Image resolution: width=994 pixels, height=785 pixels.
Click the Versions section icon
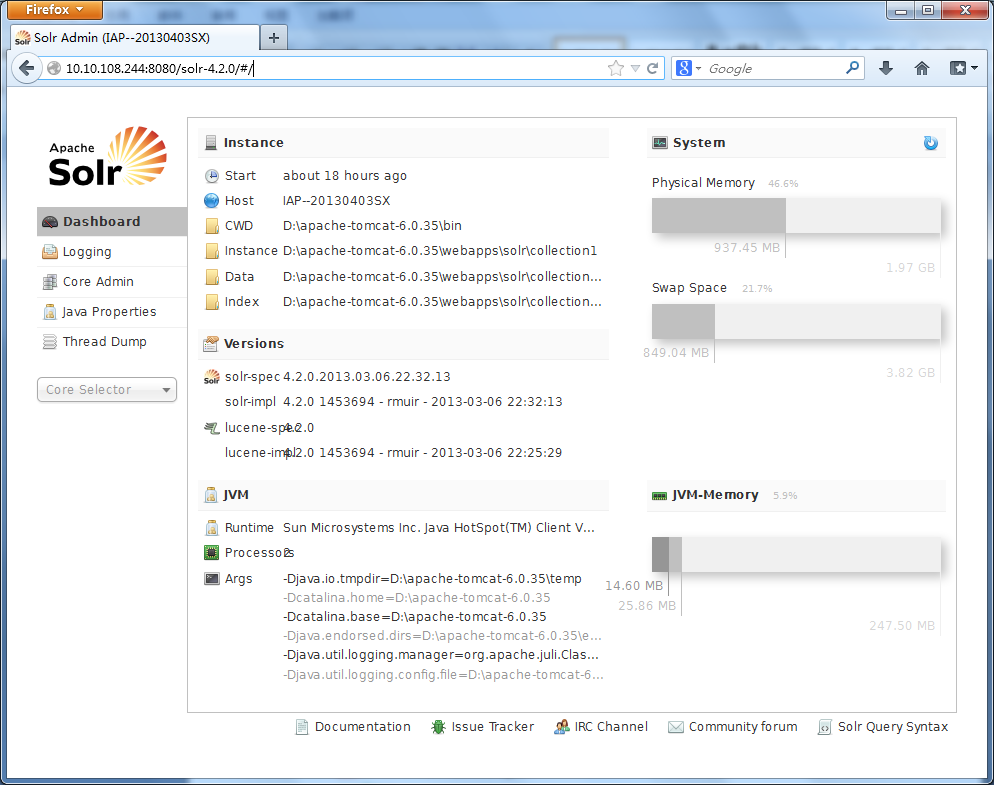point(210,344)
